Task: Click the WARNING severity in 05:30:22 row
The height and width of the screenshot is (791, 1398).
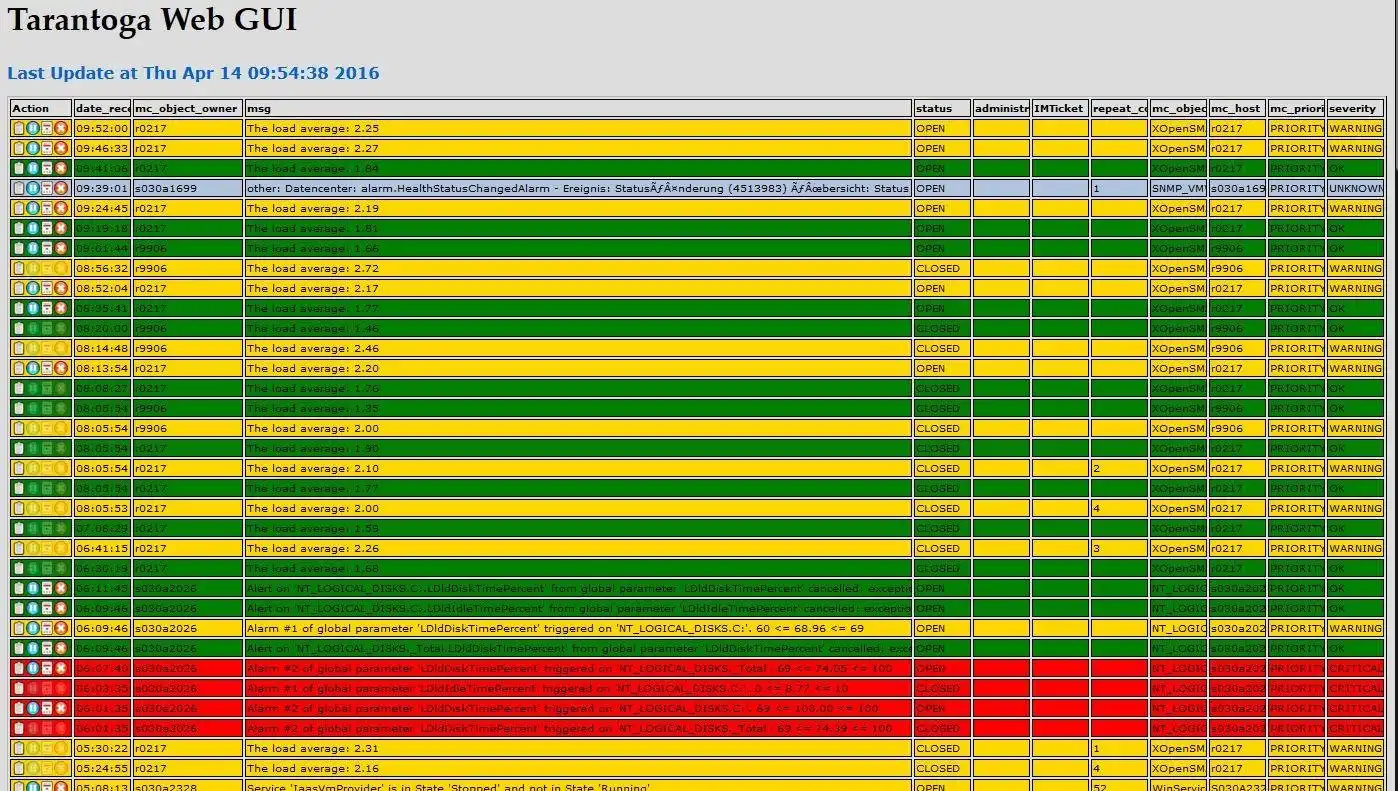Action: pyautogui.click(x=1355, y=748)
